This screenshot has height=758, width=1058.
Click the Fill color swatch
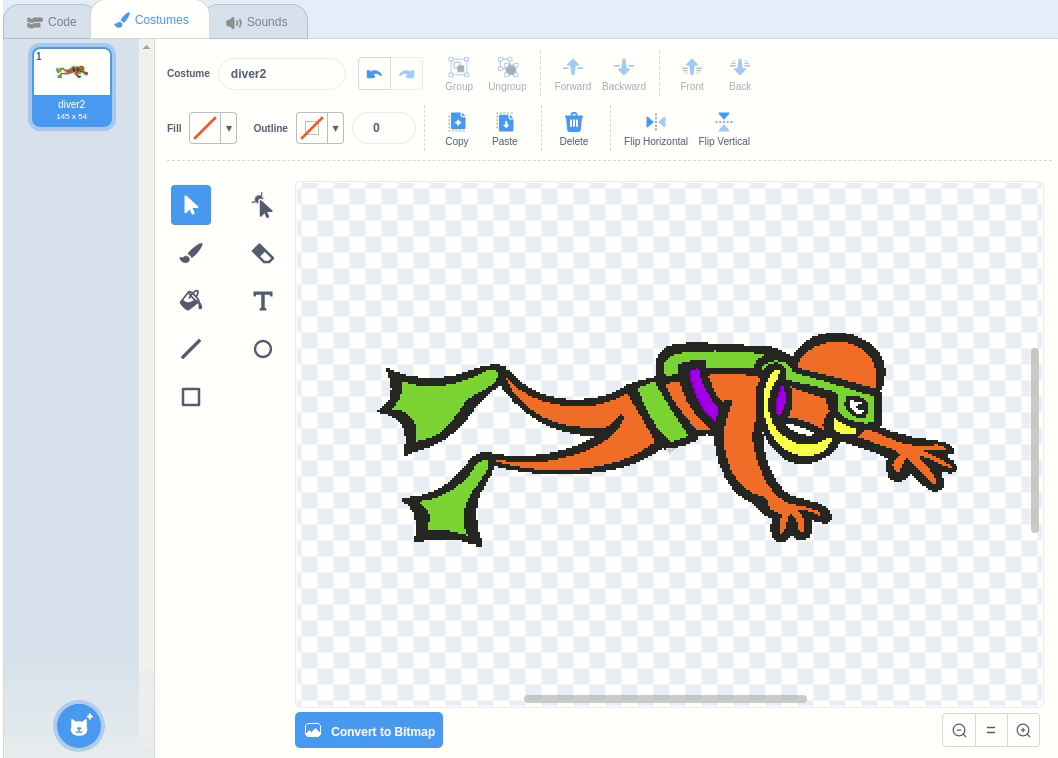coord(205,128)
